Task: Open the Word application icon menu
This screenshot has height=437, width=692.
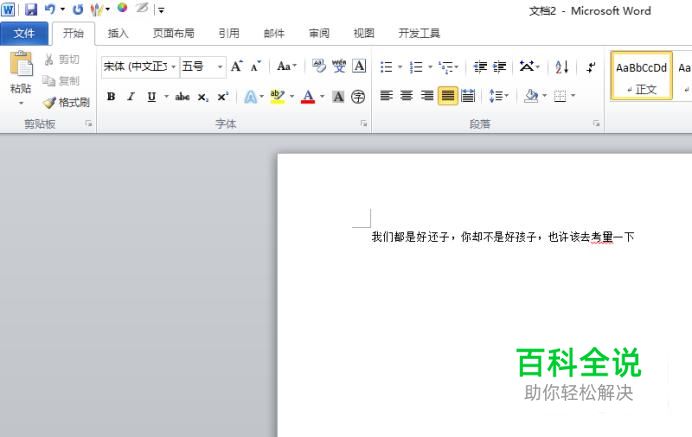Action: [8, 9]
